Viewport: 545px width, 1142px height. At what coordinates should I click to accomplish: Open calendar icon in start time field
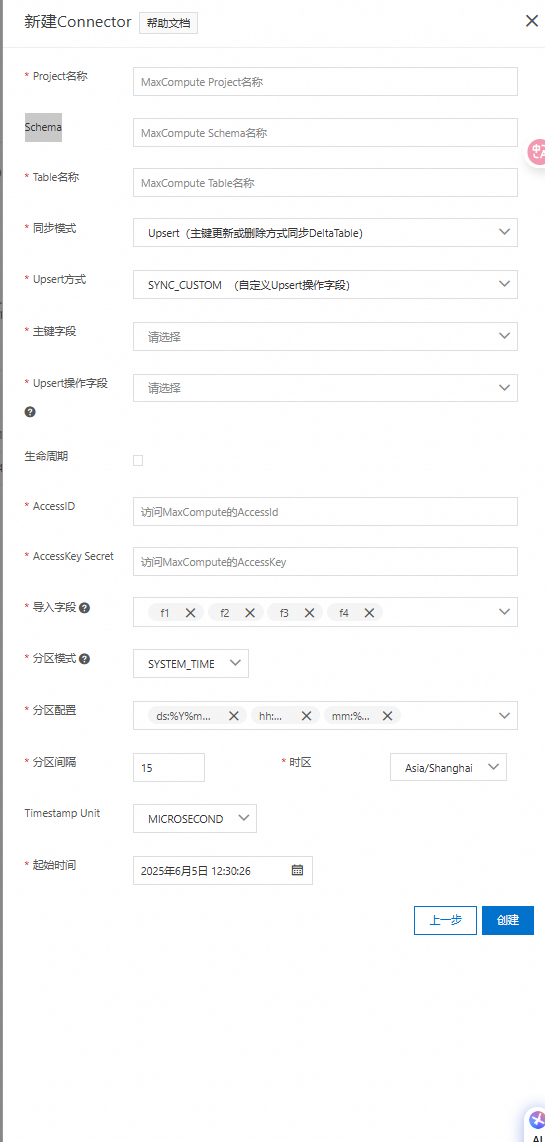(x=297, y=870)
